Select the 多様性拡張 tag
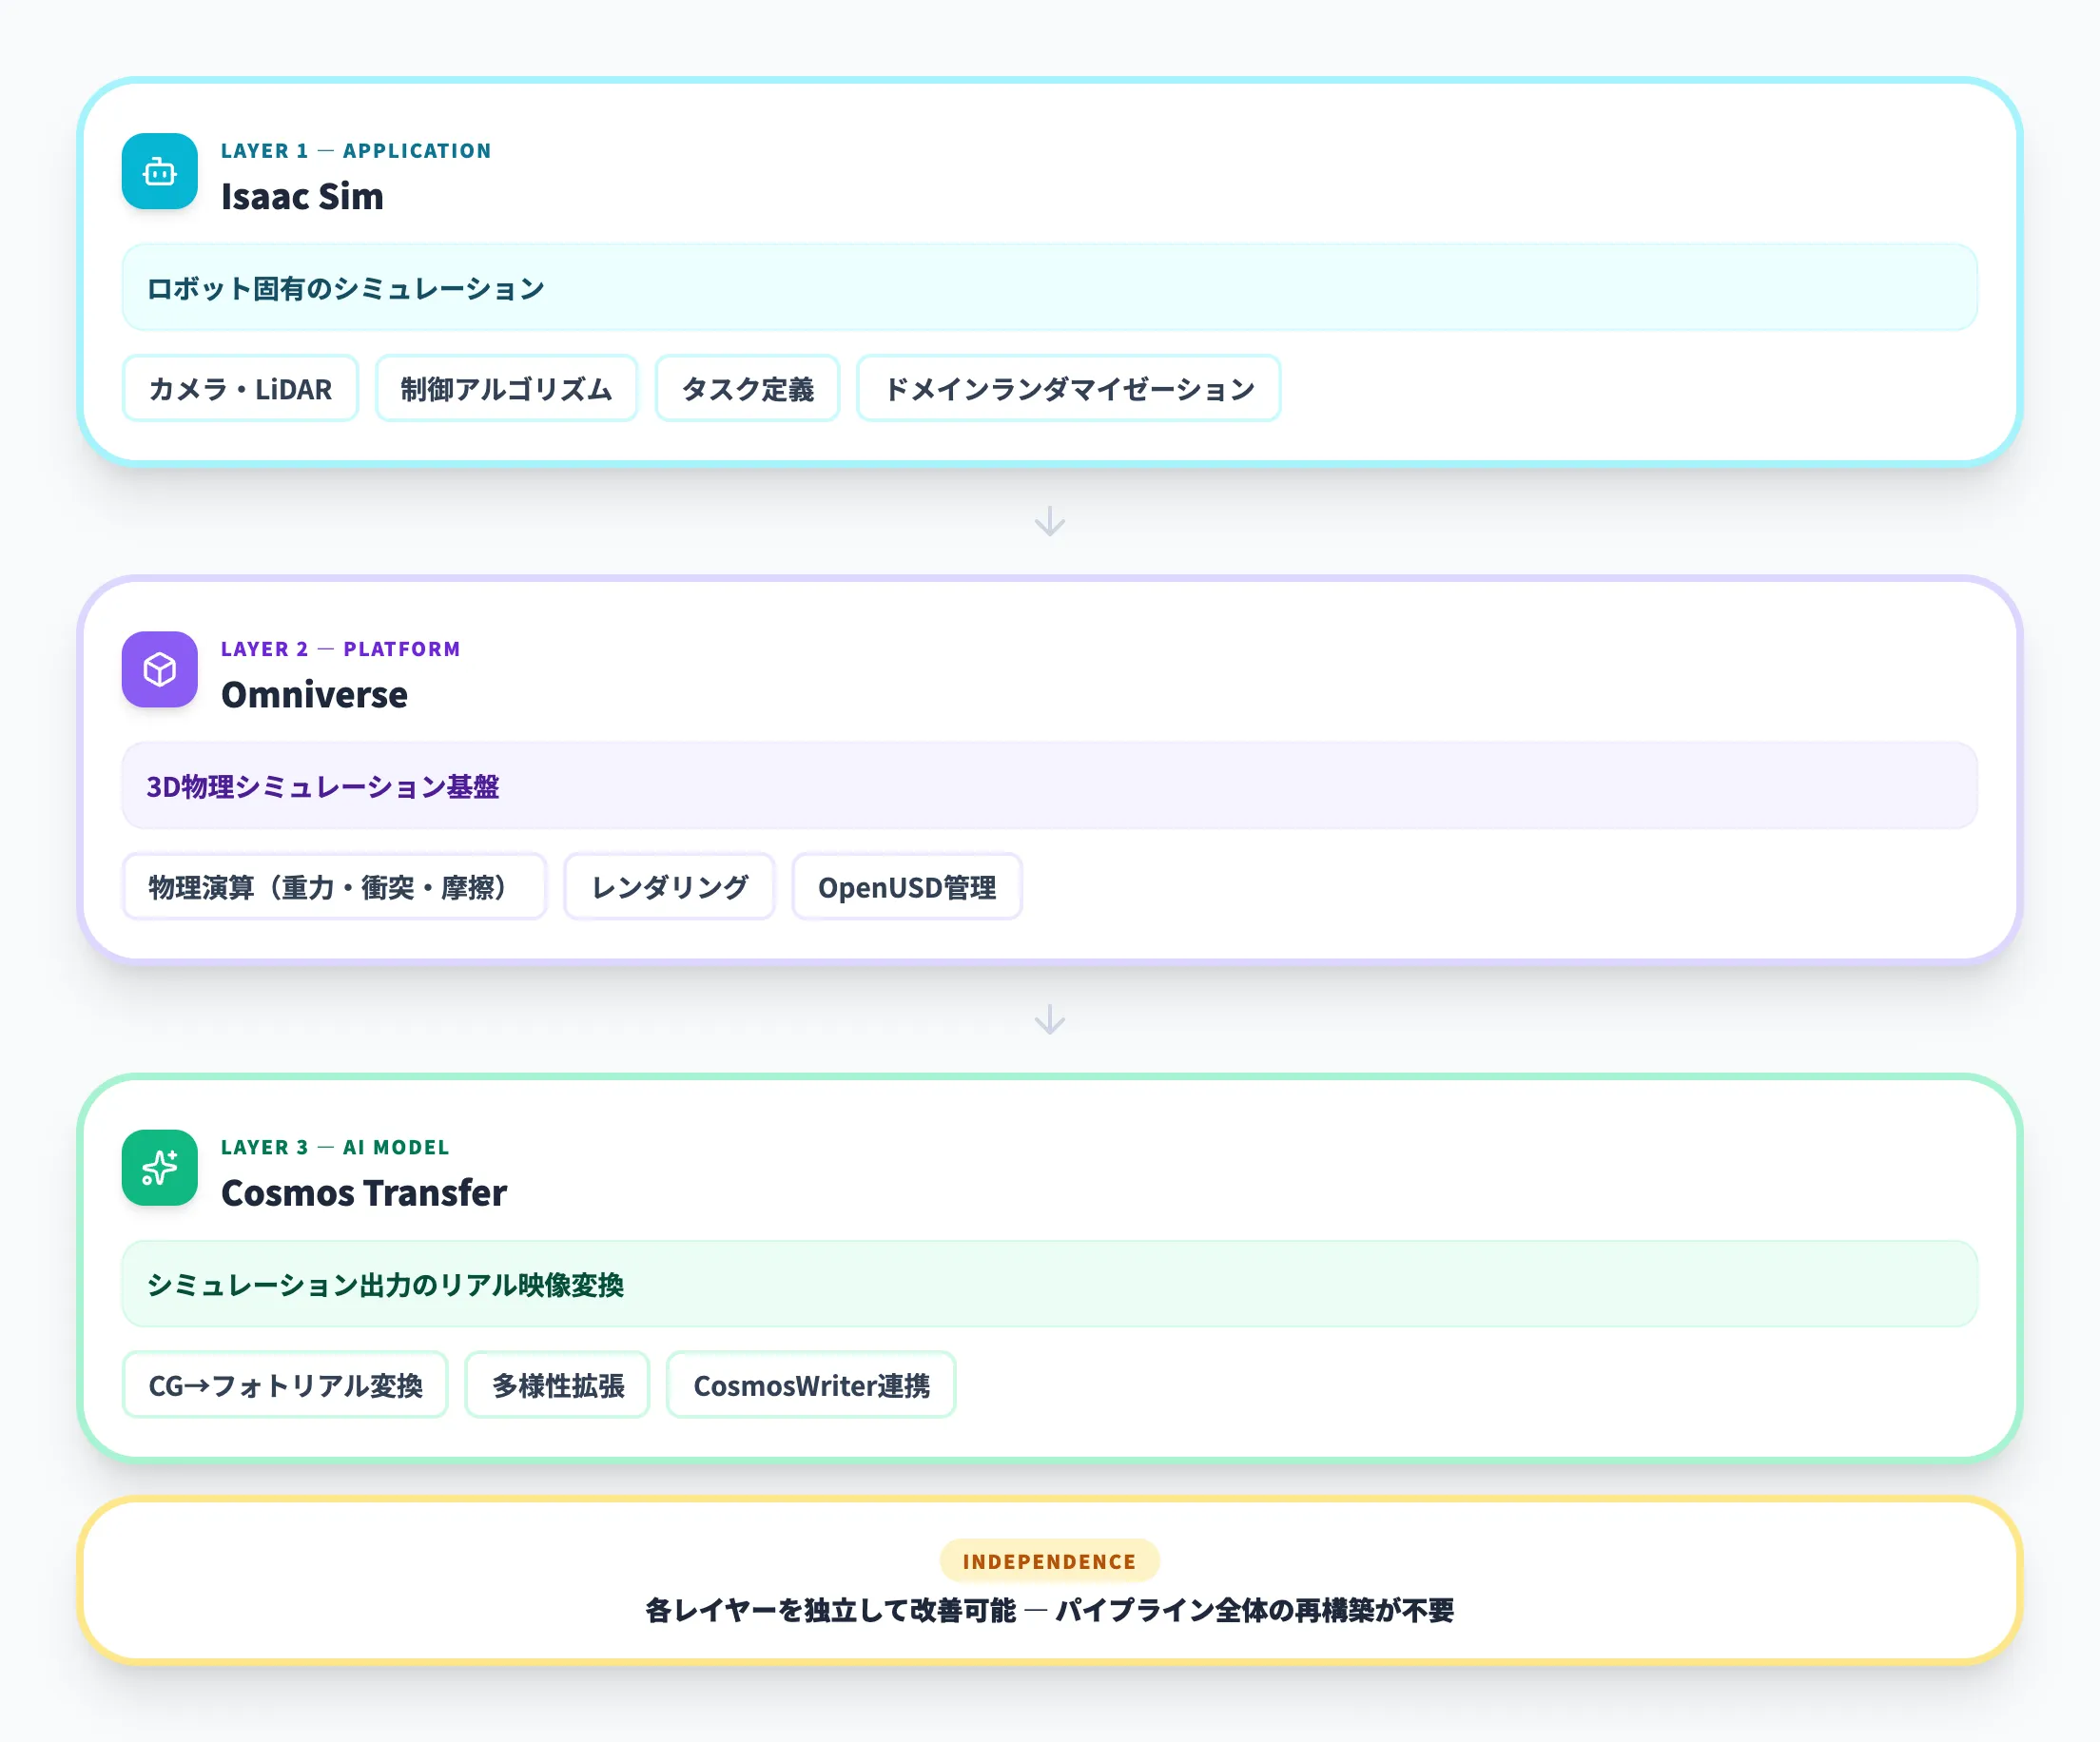 coord(557,1385)
